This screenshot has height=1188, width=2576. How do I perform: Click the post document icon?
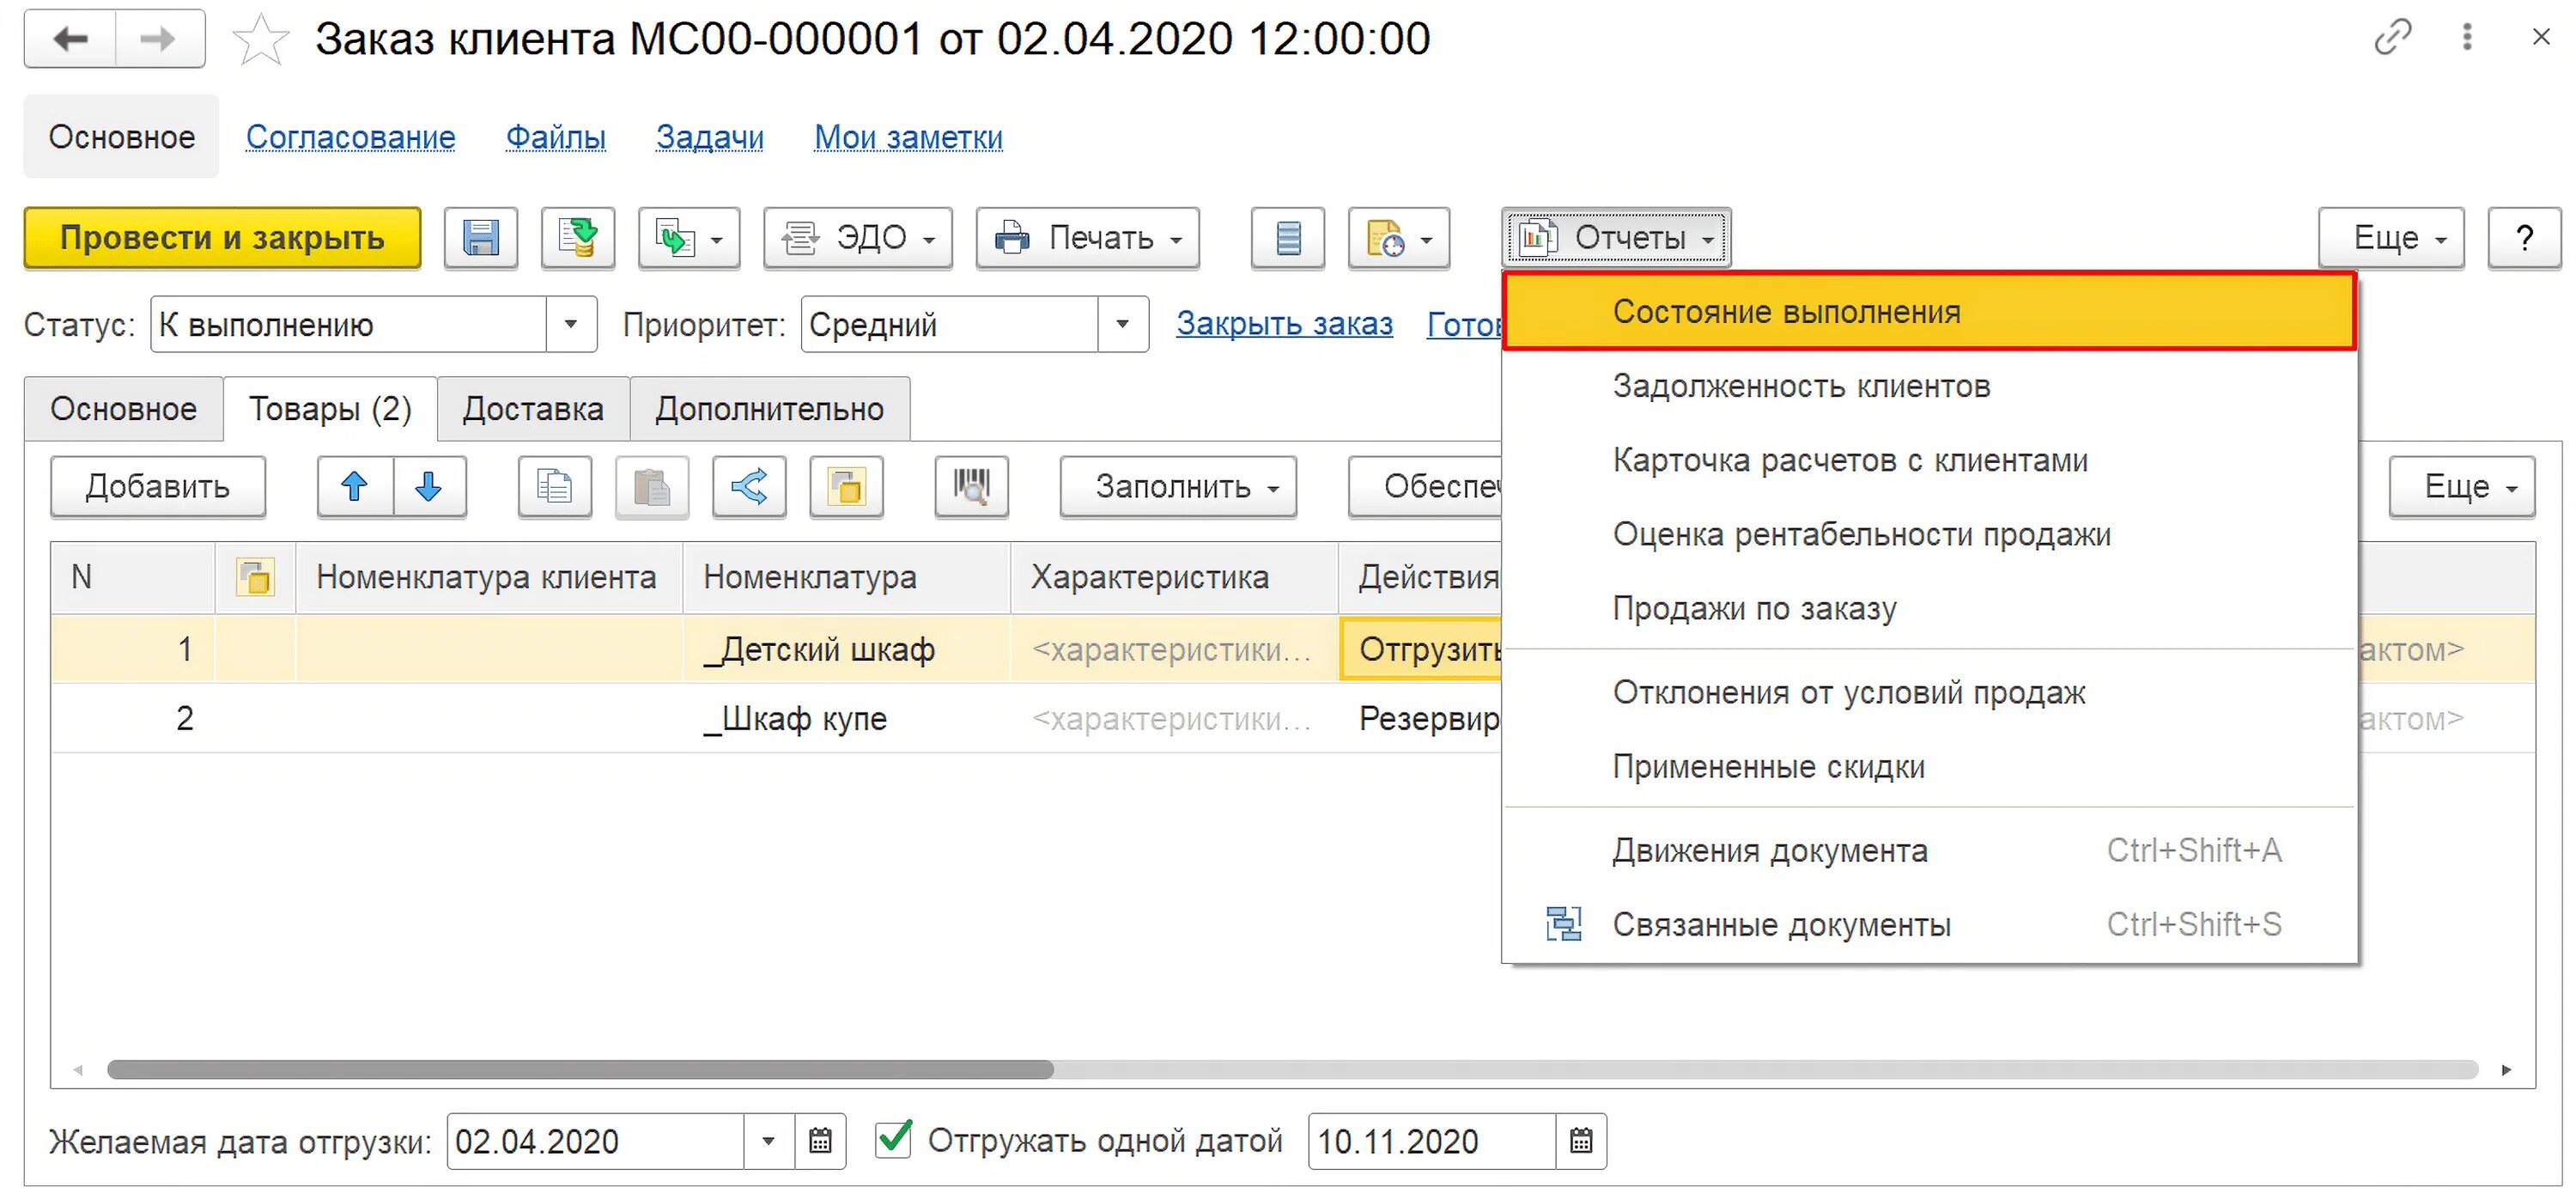[577, 238]
